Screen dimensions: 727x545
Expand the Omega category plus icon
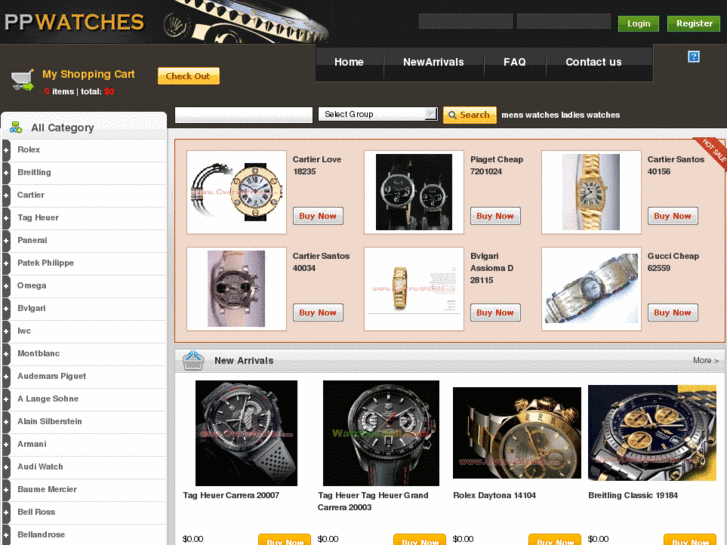pyautogui.click(x=6, y=286)
